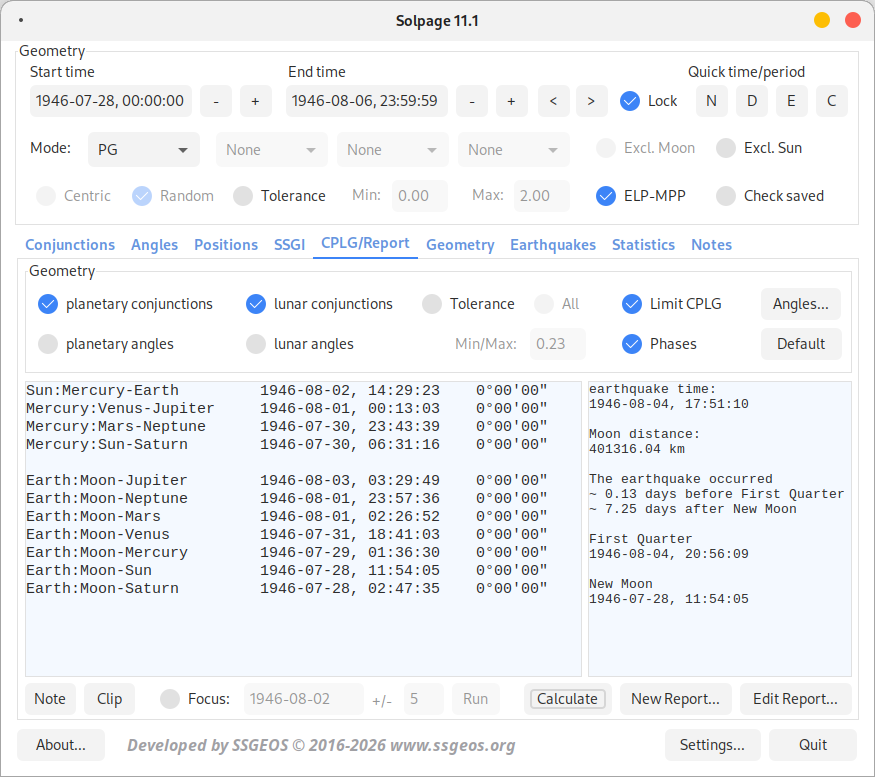Shift period backward with < button
Image resolution: width=875 pixels, height=777 pixels.
tap(554, 101)
